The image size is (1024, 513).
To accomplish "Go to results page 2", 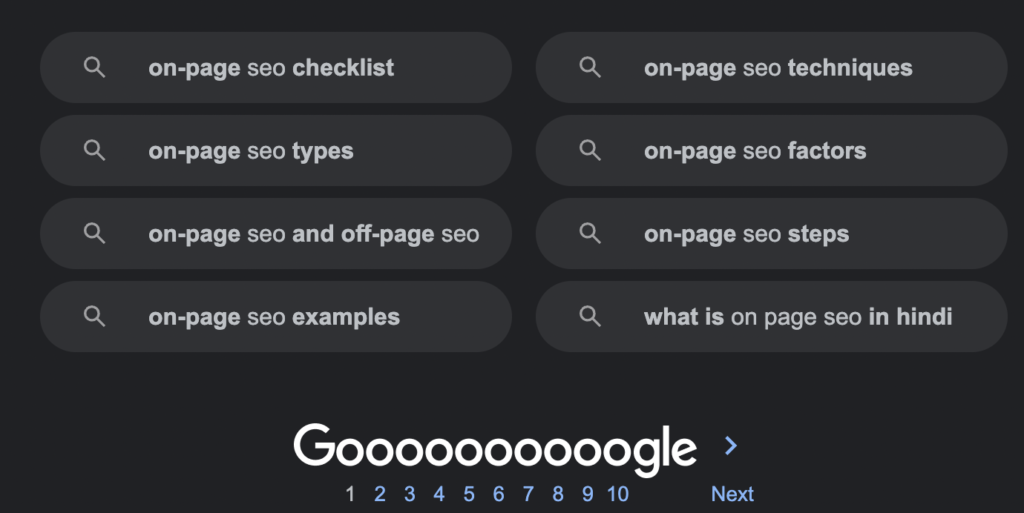I will 379,494.
